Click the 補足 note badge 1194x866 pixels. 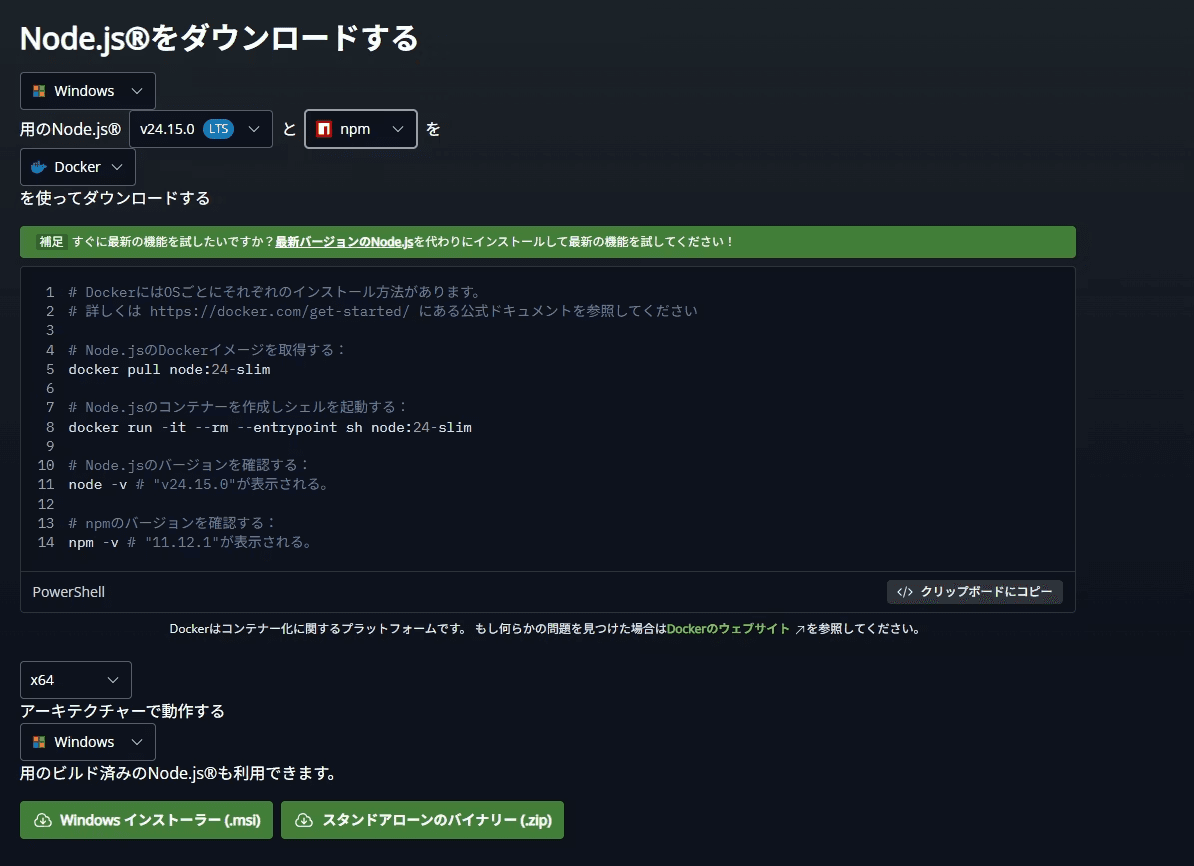pos(52,241)
